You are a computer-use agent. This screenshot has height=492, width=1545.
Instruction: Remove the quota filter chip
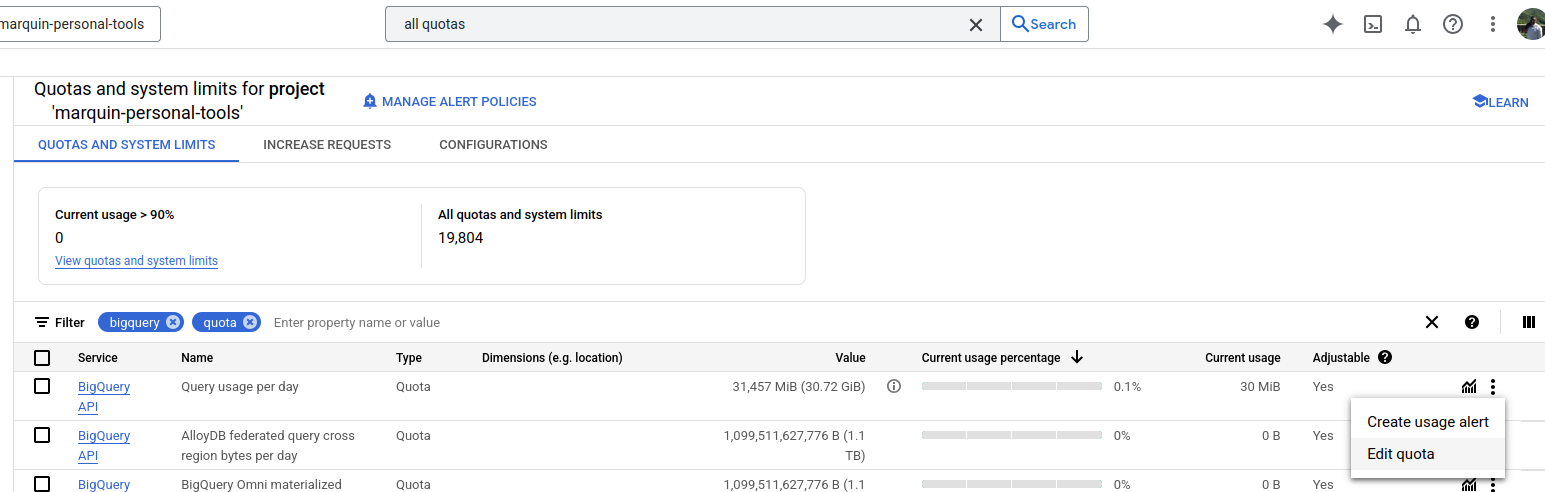[250, 322]
